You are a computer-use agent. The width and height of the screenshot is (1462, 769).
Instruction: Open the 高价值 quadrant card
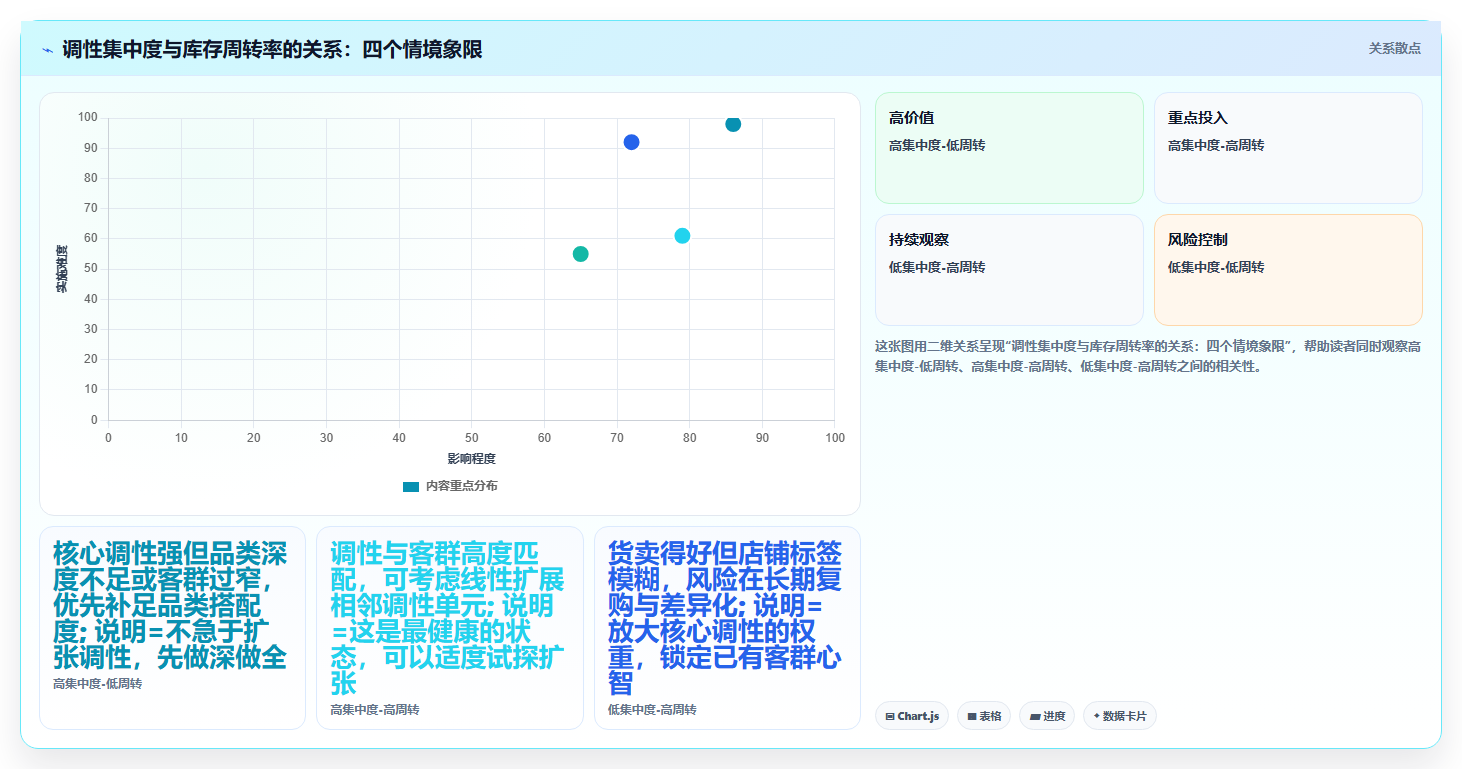pyautogui.click(x=1009, y=148)
